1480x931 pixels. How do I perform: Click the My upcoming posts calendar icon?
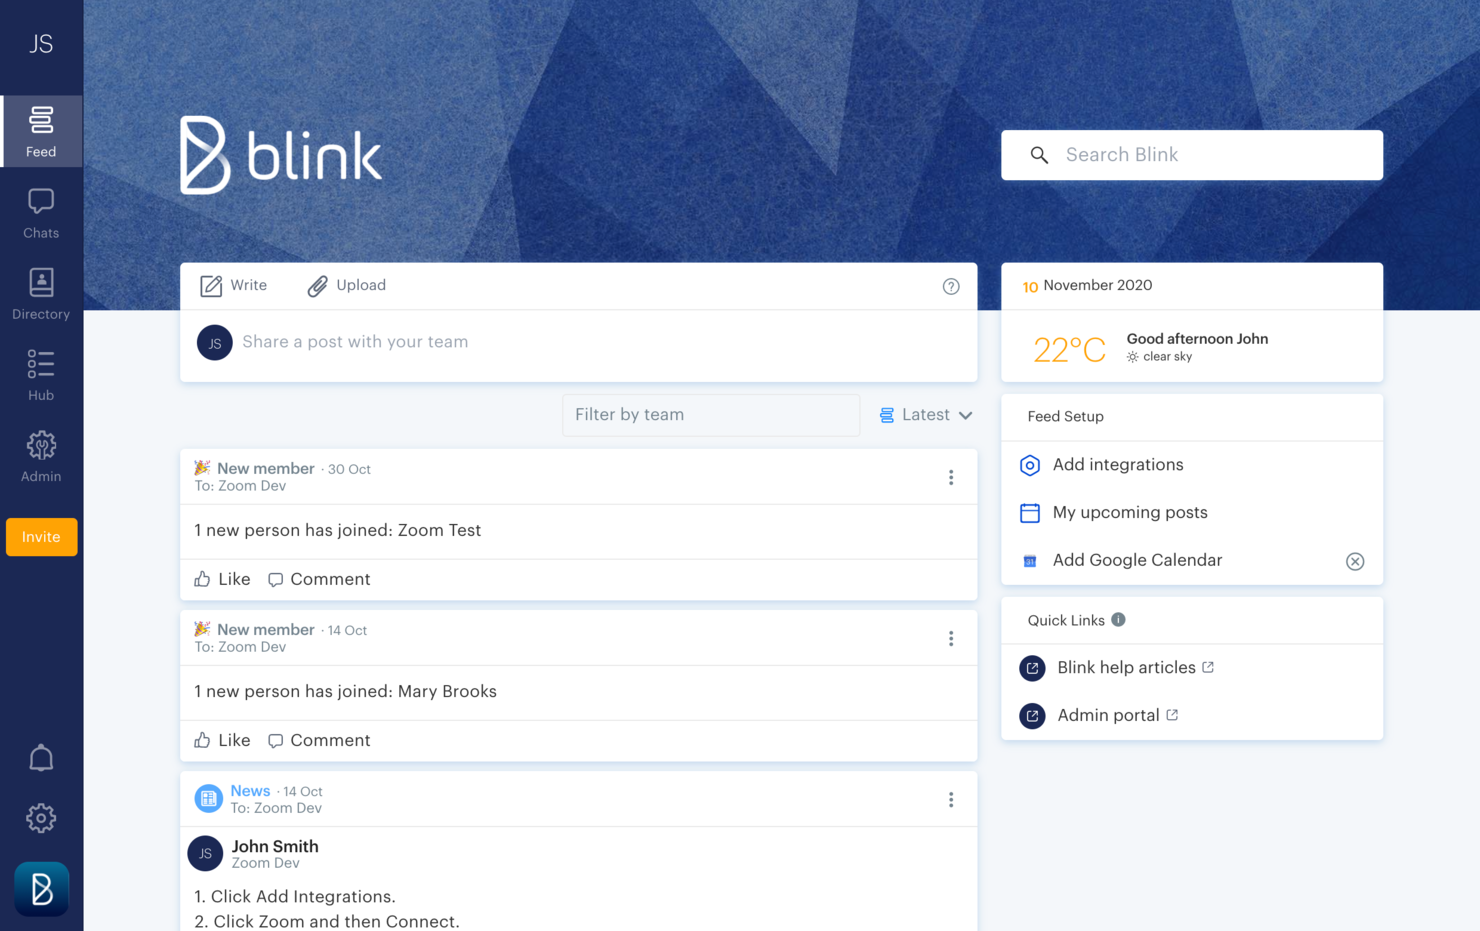coord(1030,513)
